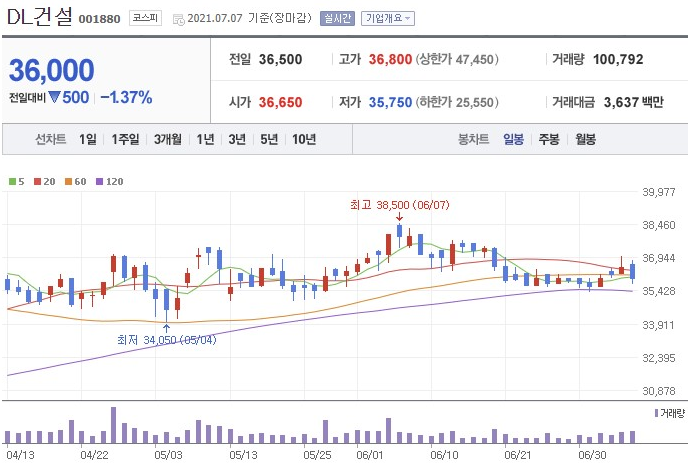688x464 pixels.
Task: Switch to 일봉 daily candle chart
Action: (513, 139)
